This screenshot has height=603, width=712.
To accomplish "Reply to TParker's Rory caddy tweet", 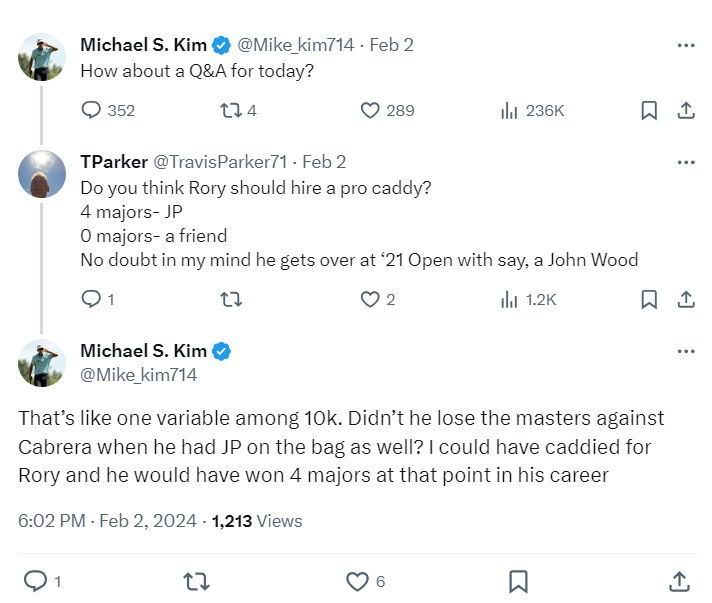I will pos(91,298).
